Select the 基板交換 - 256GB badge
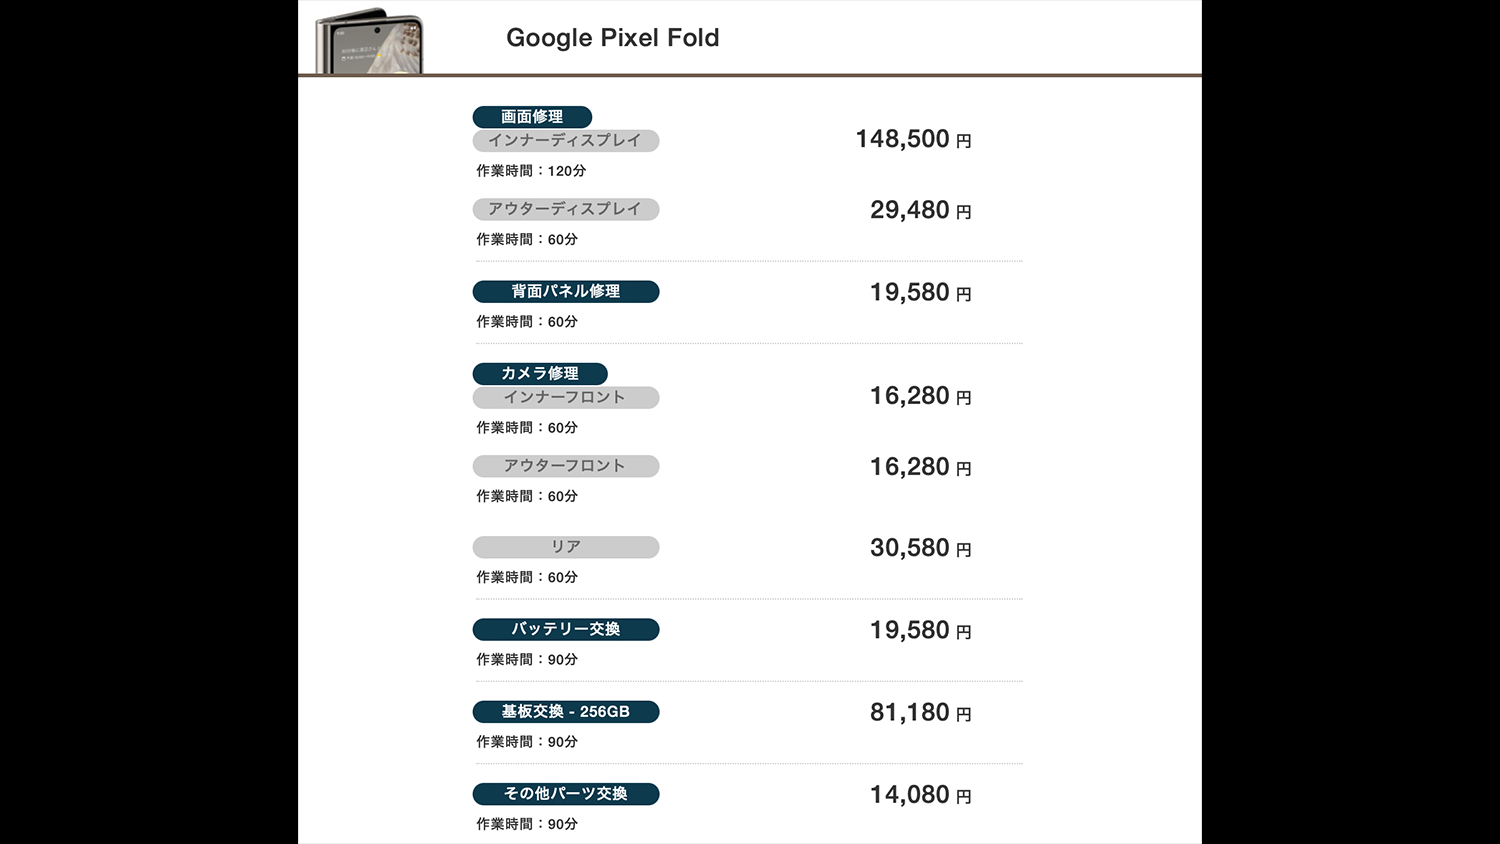This screenshot has width=1500, height=844. (x=565, y=712)
